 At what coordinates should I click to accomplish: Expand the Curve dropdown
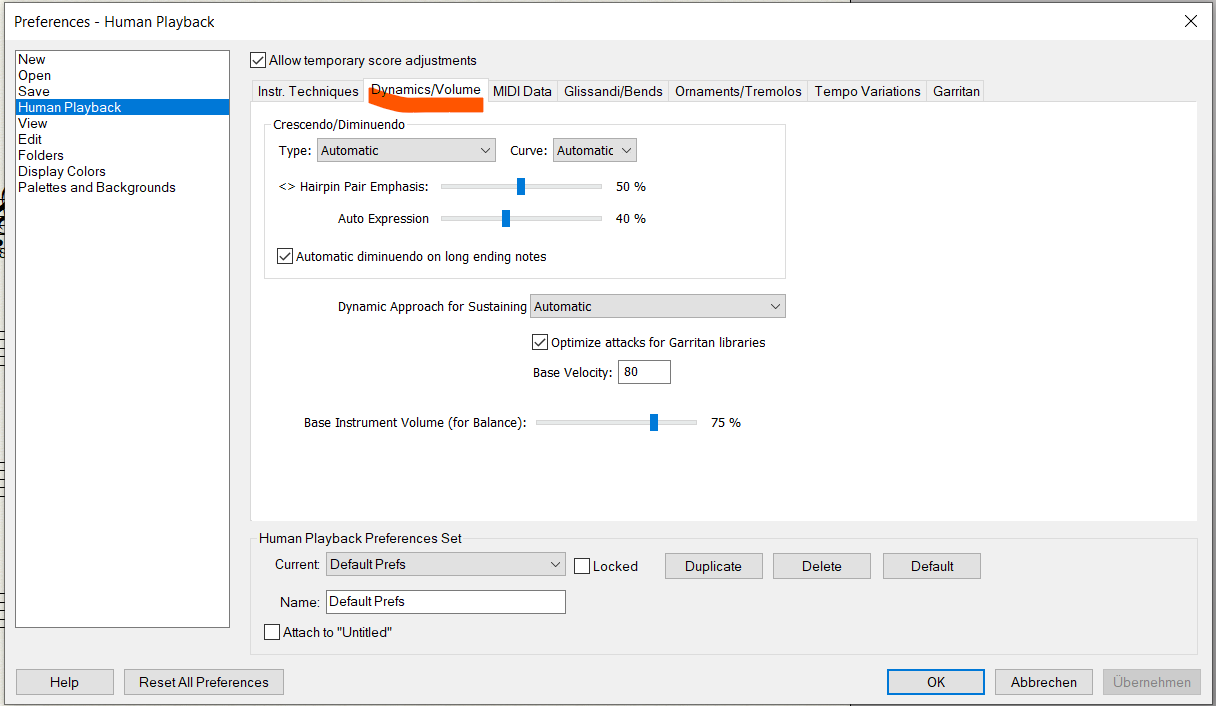595,151
